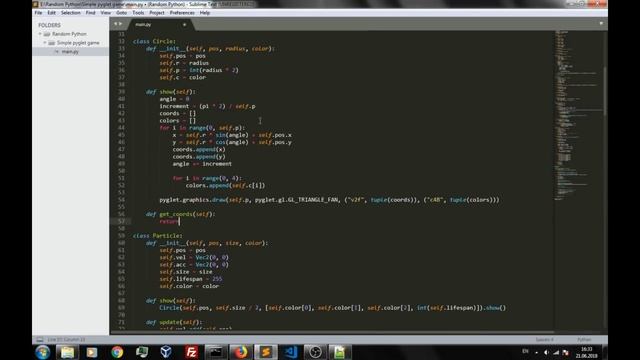This screenshot has height=360, width=640.
Task: Launch the media player taskbar icon
Action: pos(92,352)
